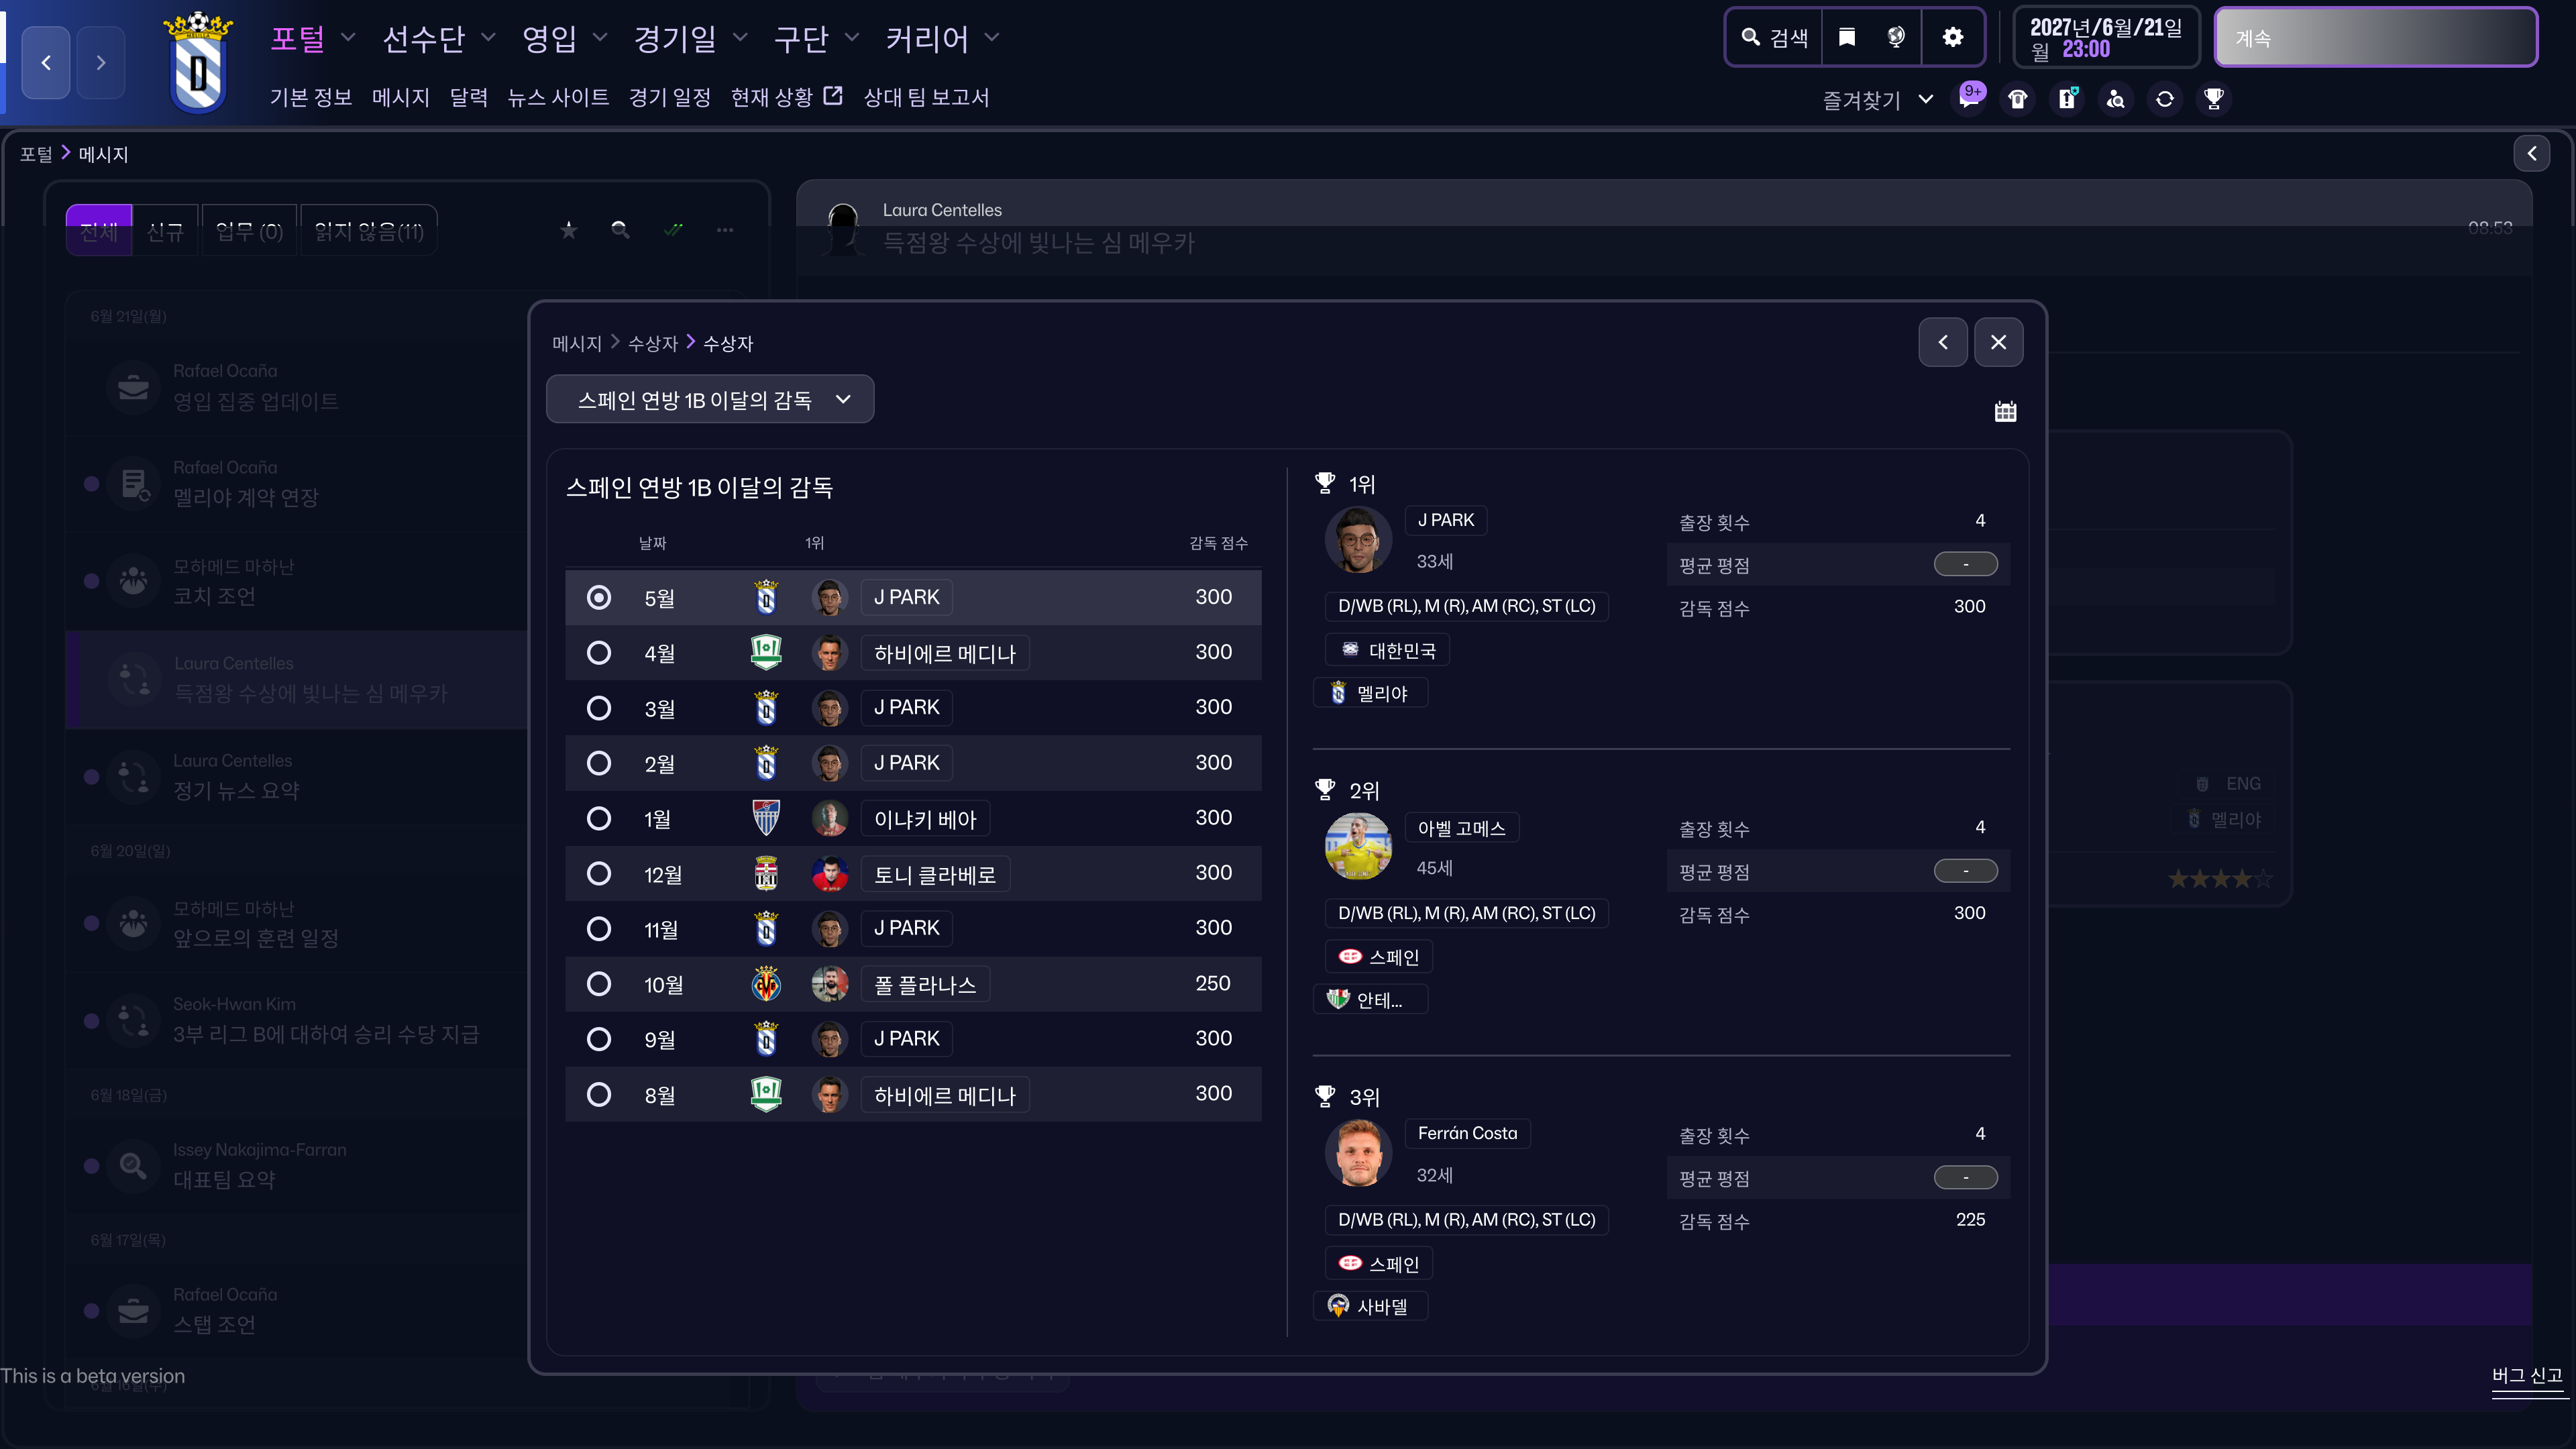Open the trophy icon in favorites bar
Screen dimensions: 2576x1449
pyautogui.click(x=2214, y=99)
